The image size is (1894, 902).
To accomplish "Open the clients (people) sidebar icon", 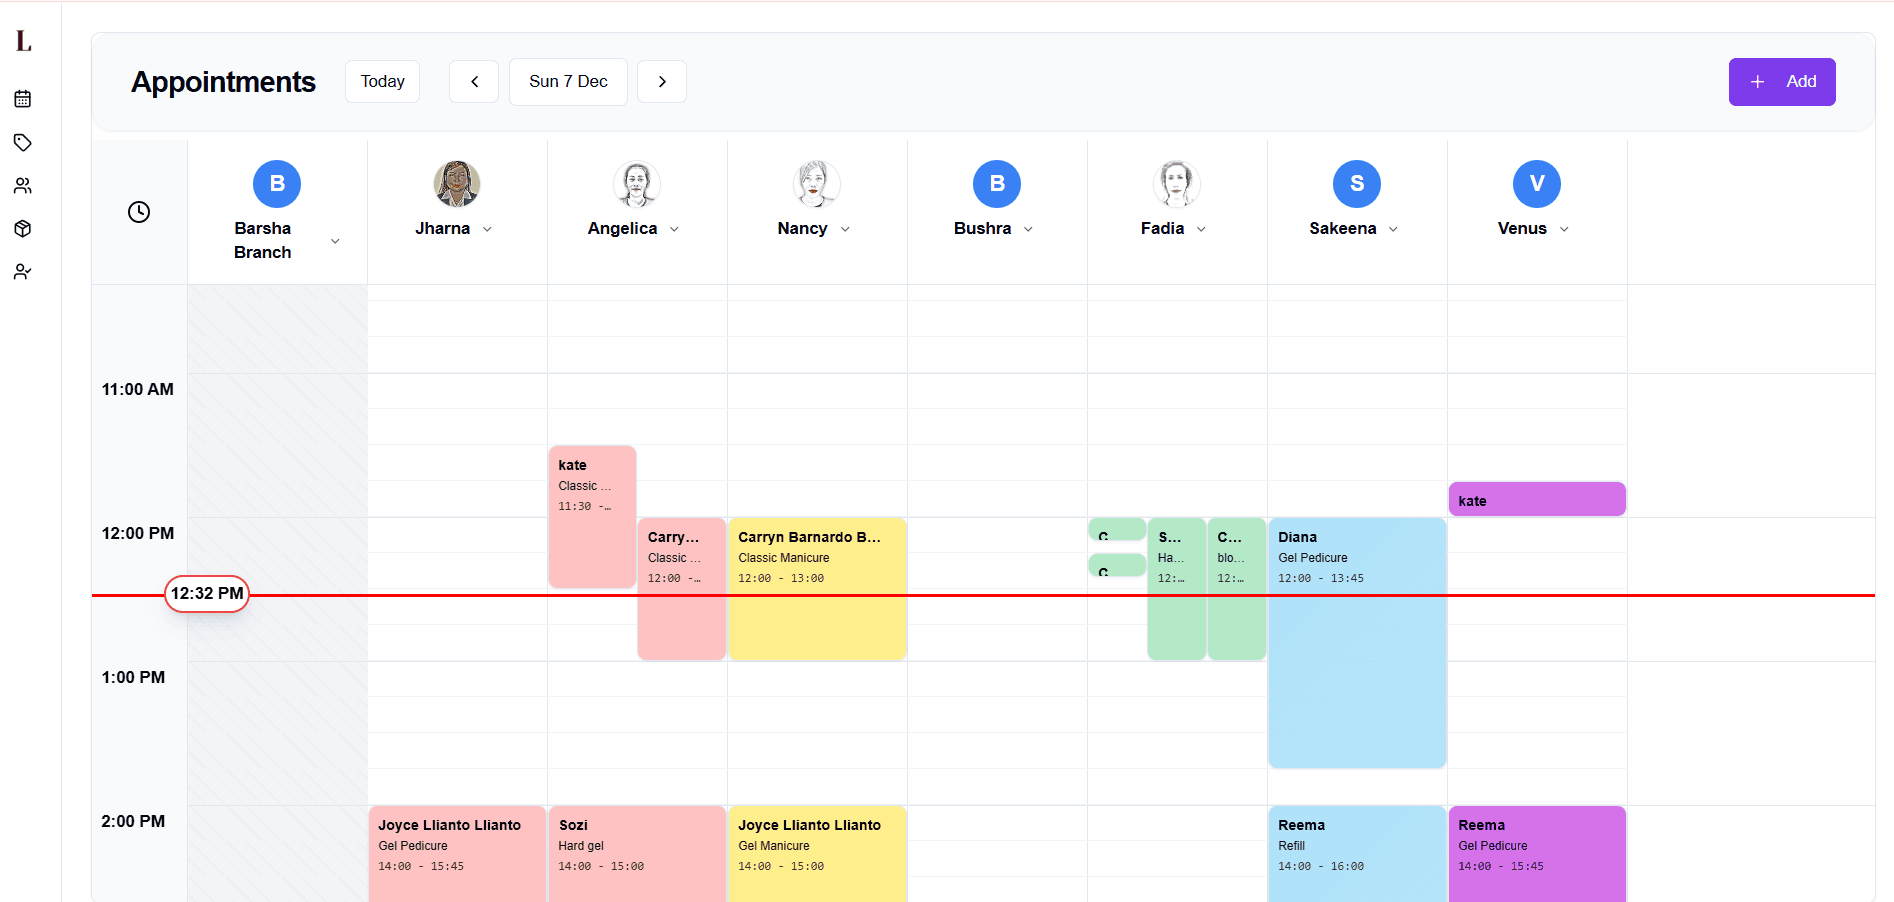I will (23, 186).
